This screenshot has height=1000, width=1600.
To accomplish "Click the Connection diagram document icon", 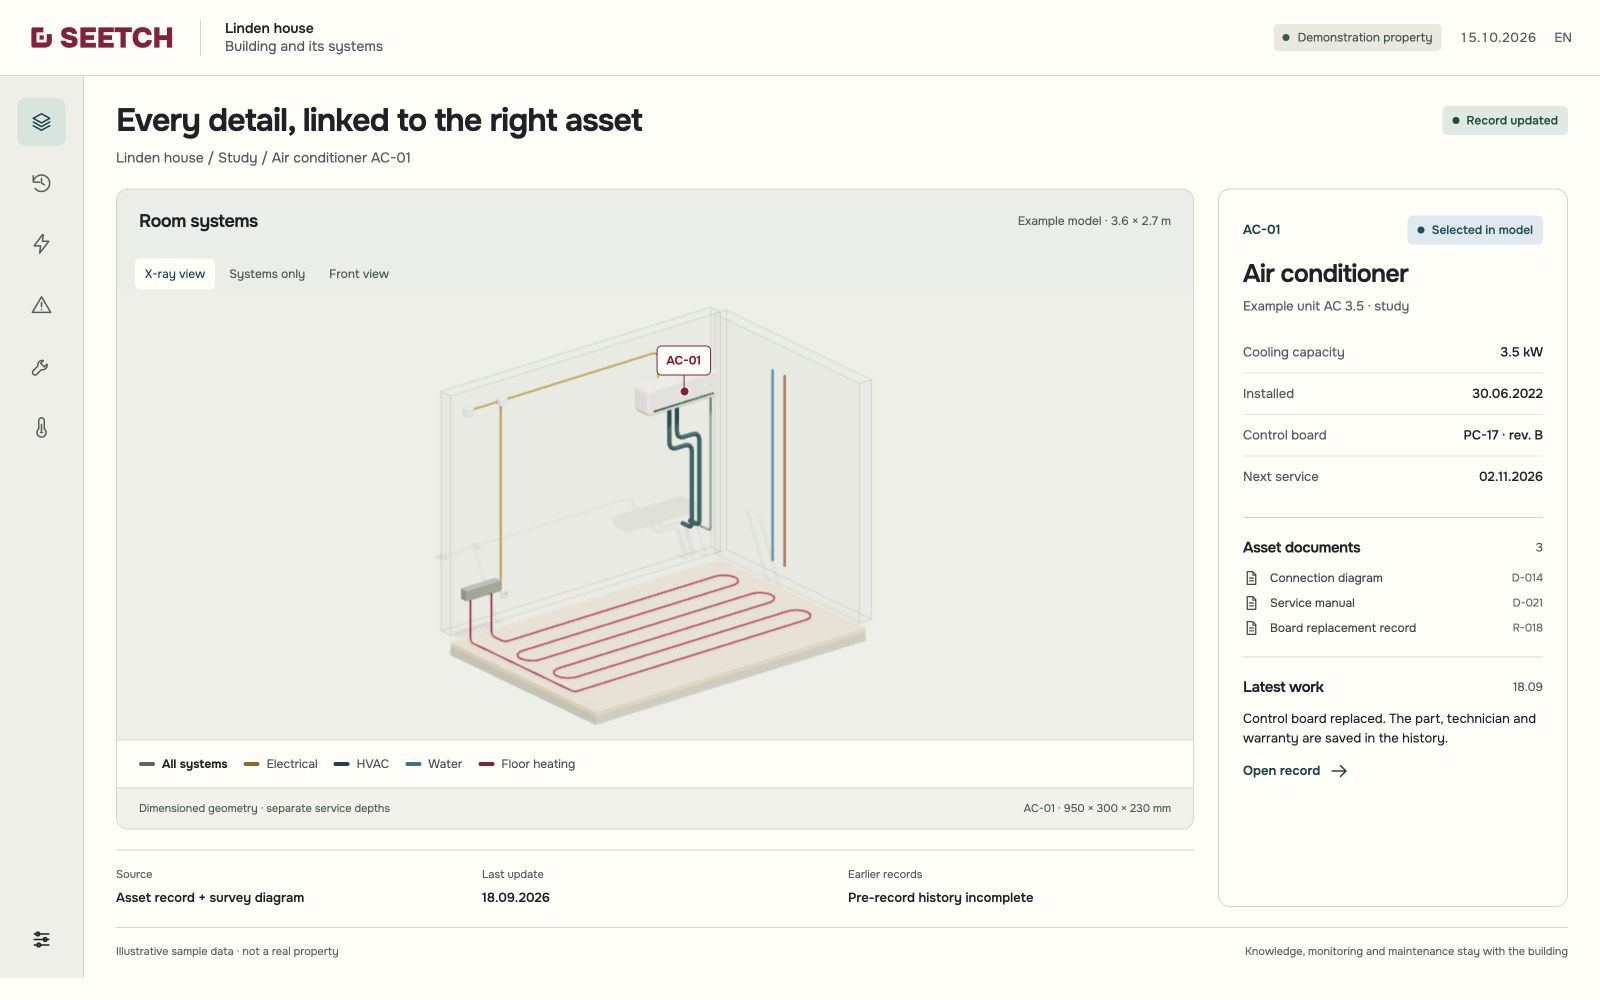I will 1251,578.
